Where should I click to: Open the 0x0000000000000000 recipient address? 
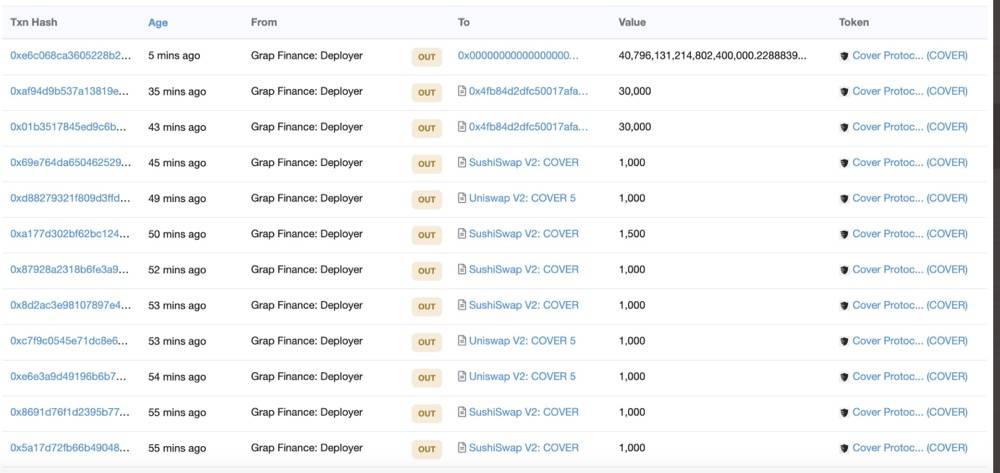(x=518, y=55)
